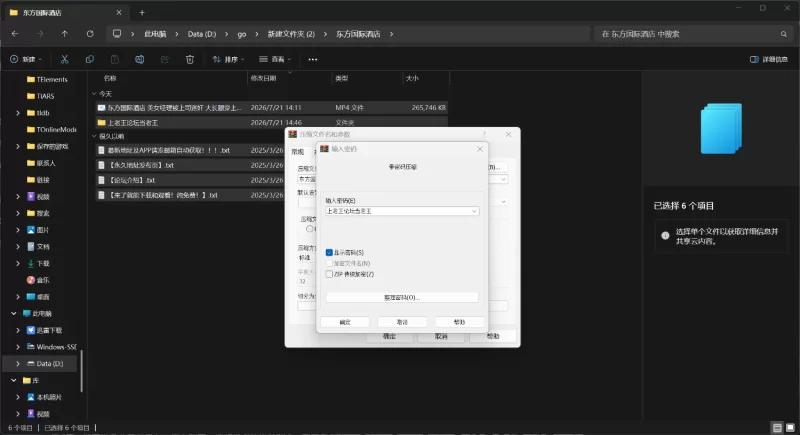Click 帮助 in the 输入密码 dialog
The image size is (800, 435).
point(459,322)
